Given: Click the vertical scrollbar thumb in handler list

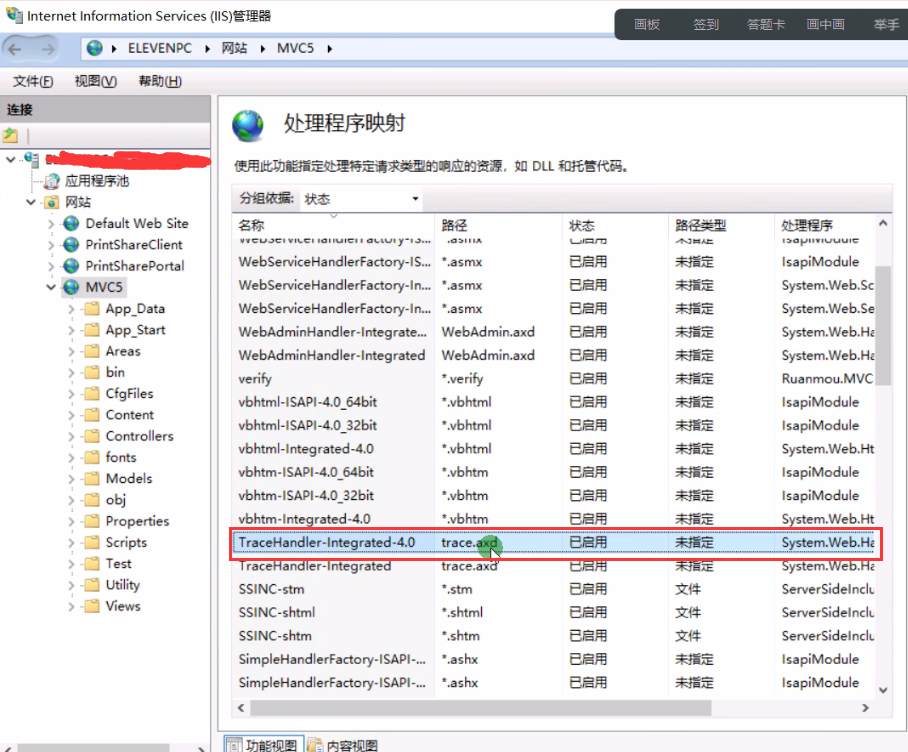Looking at the screenshot, I should click(x=883, y=325).
